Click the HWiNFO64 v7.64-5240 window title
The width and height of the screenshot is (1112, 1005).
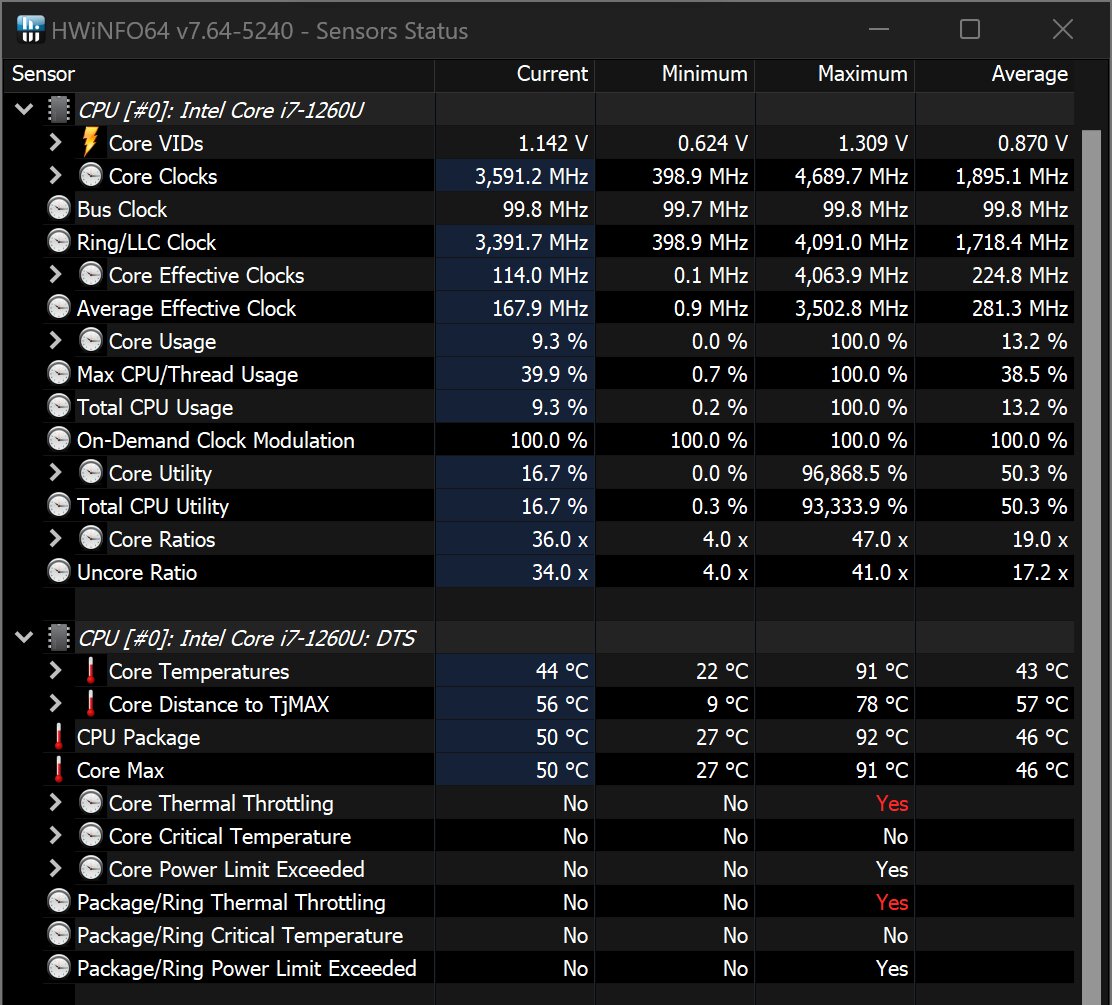(x=260, y=30)
